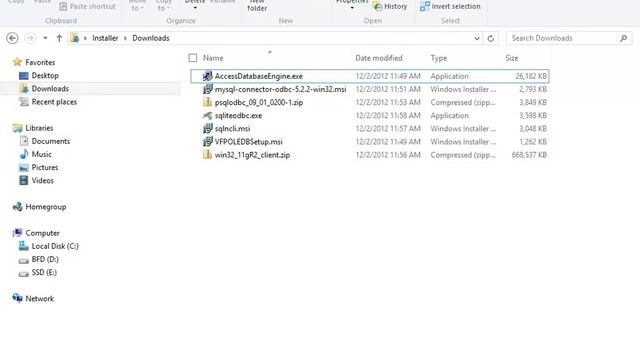Click Downloads in the breadcrumb path

pos(151,38)
